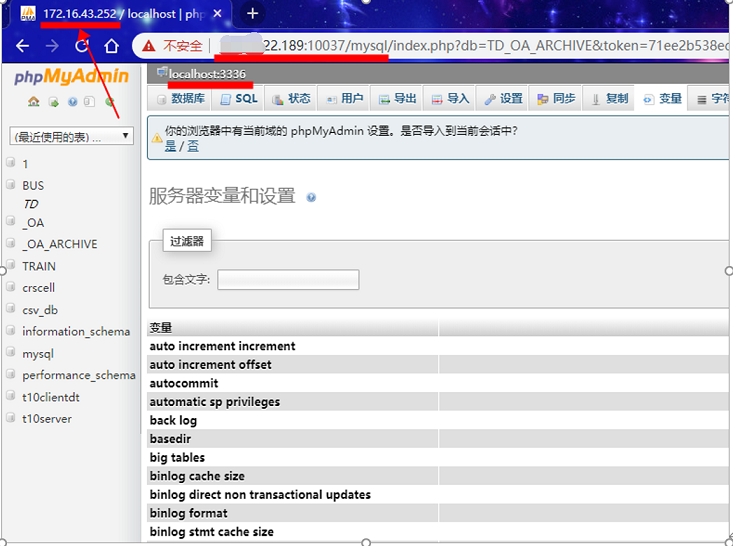The image size is (733, 546).
Task: Open the documentation help icon in sidebar
Action: (72, 101)
